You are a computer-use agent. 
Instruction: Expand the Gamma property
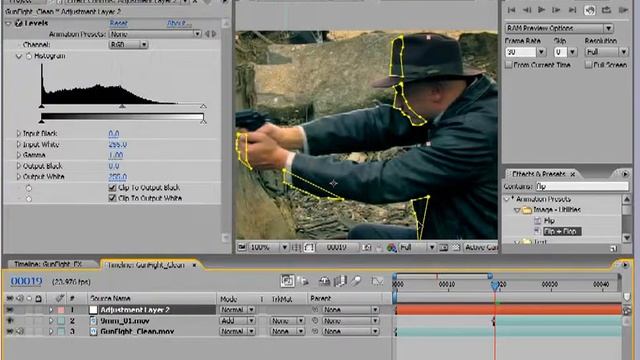[x=18, y=155]
